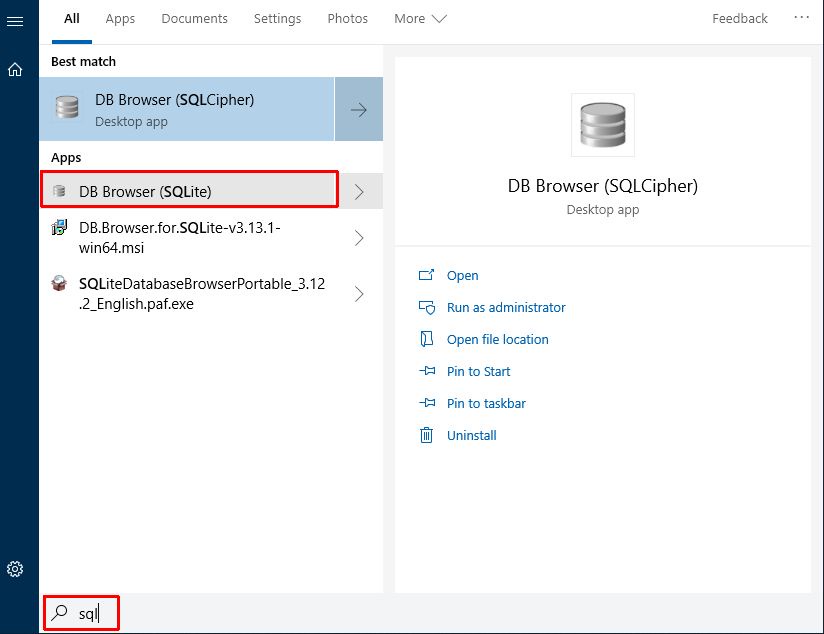Select DB Browser (SQLCipher) best match result
This screenshot has width=824, height=634.
(187, 109)
